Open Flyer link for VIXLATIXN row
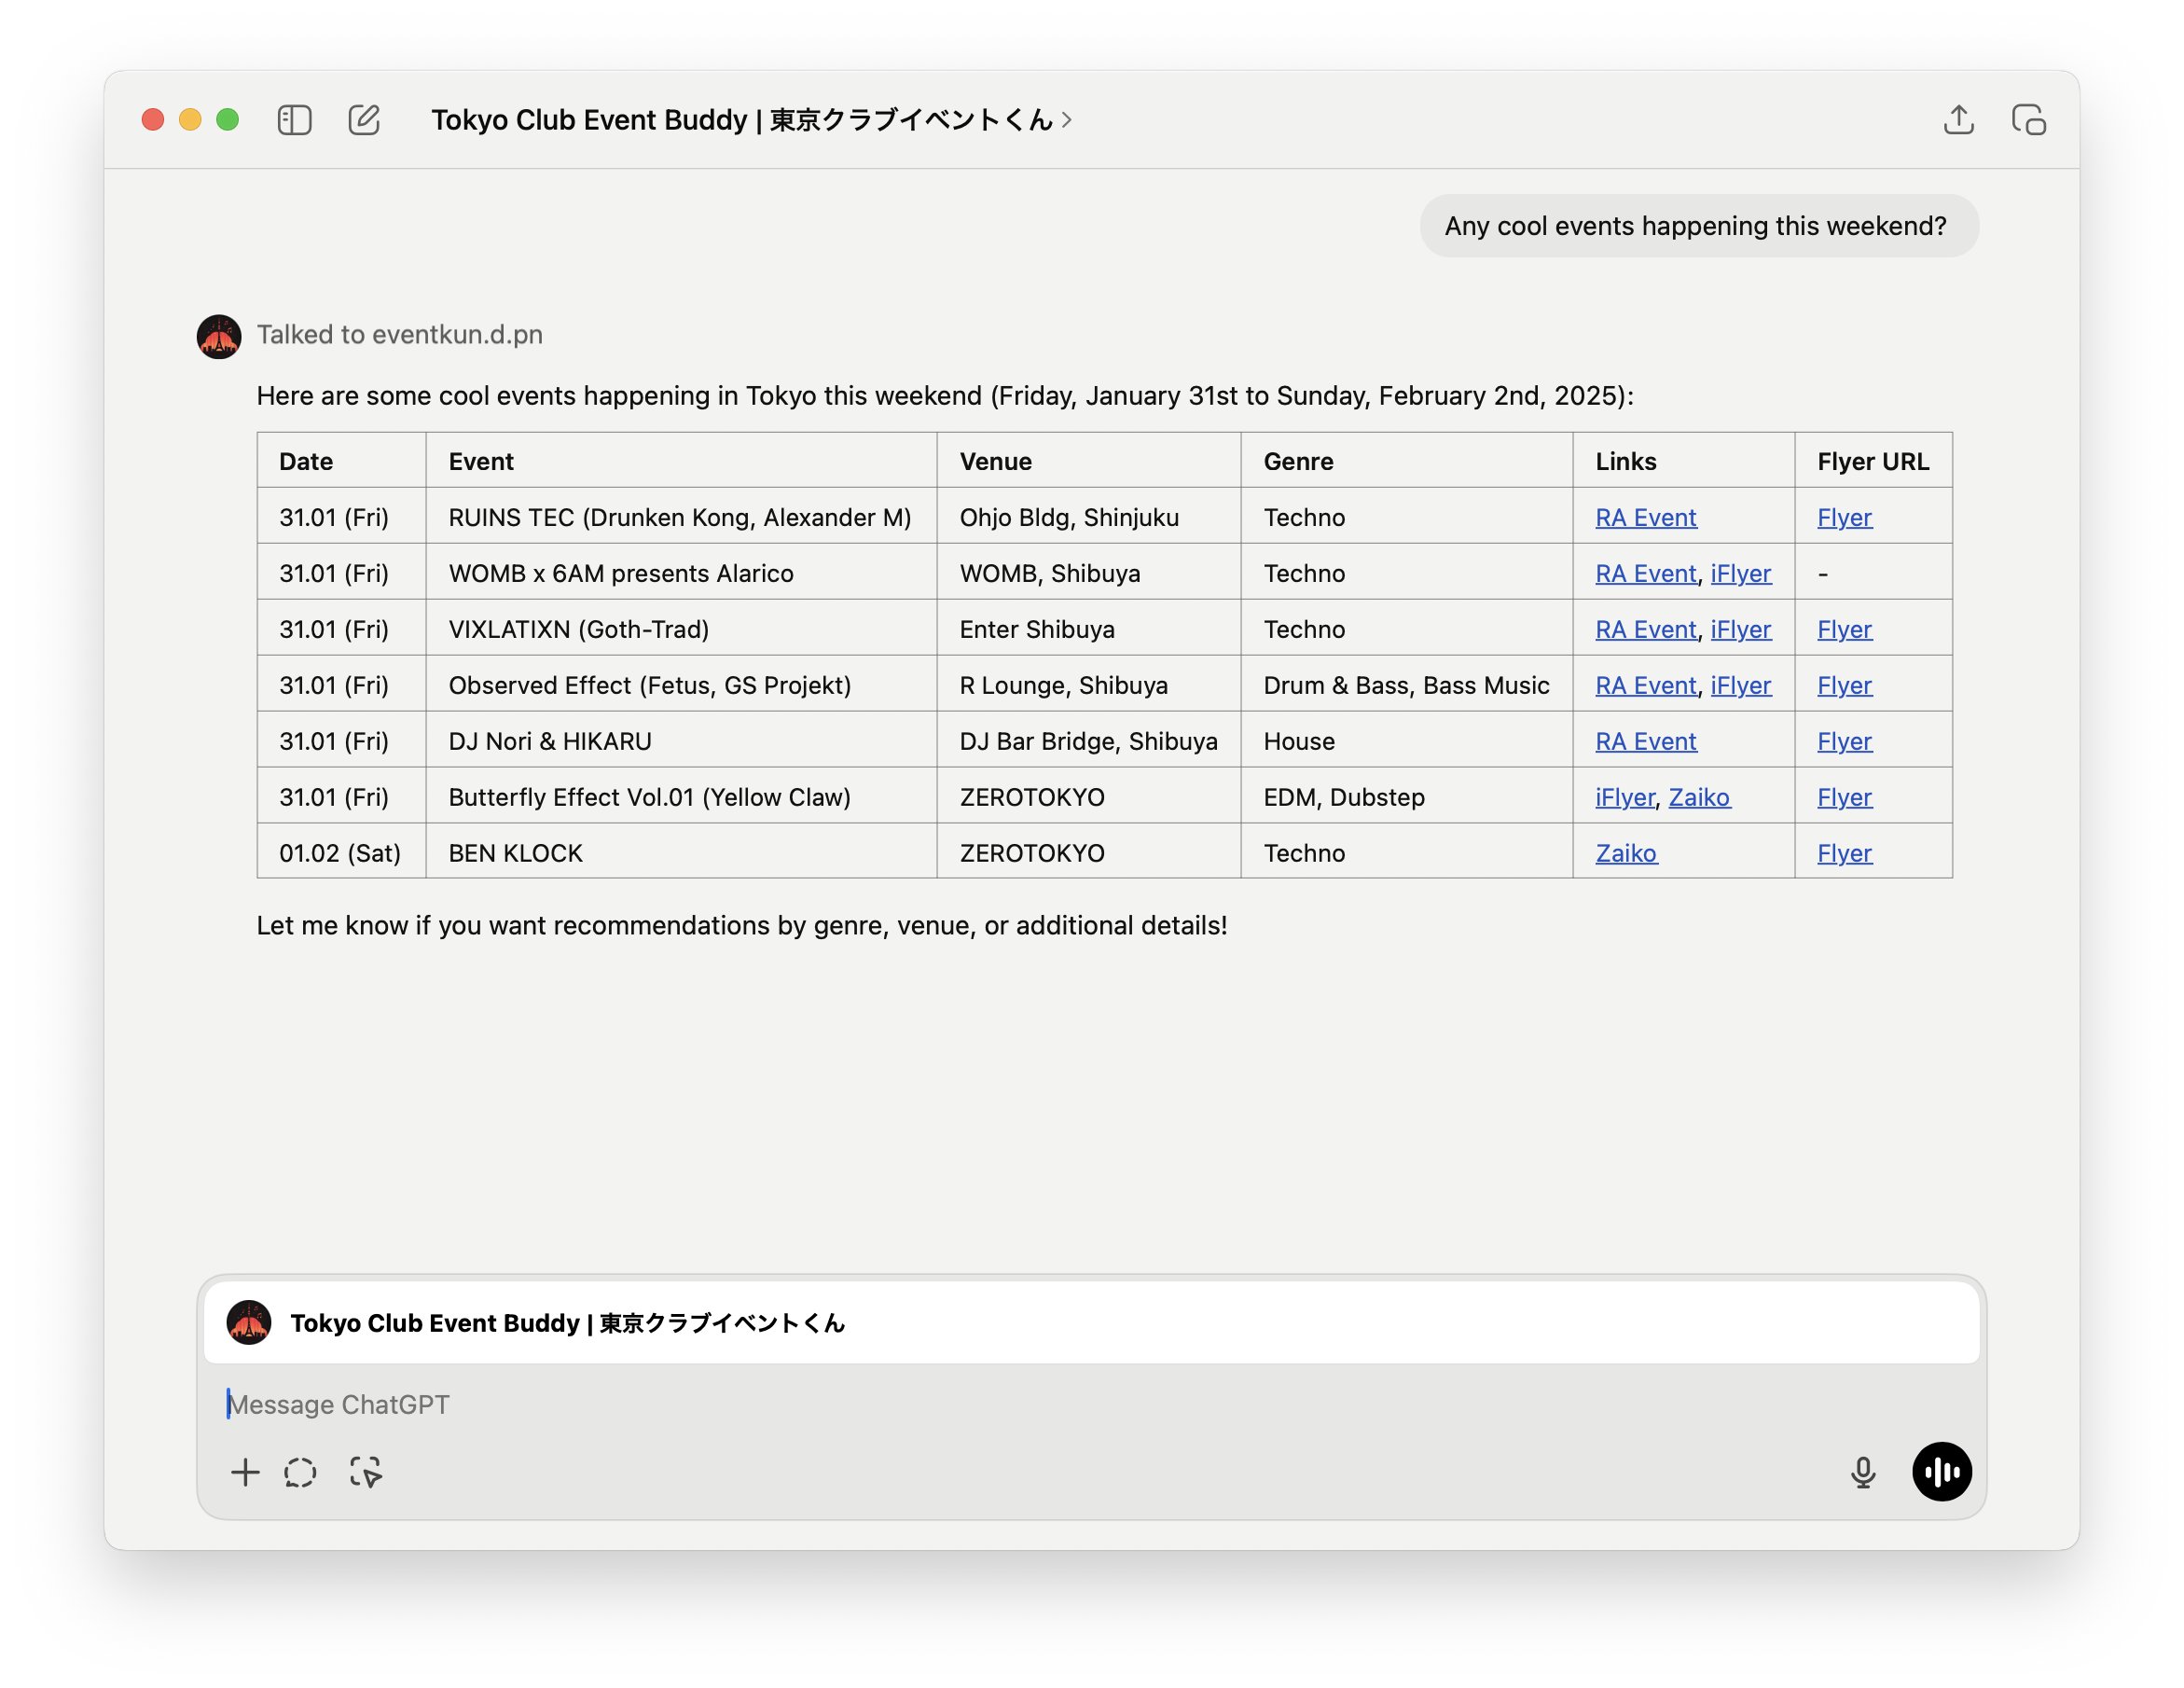 coord(1844,629)
